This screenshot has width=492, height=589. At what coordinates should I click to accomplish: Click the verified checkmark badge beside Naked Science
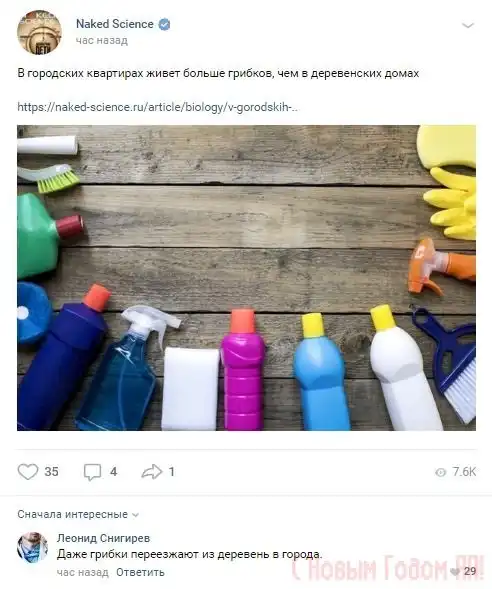coord(165,24)
